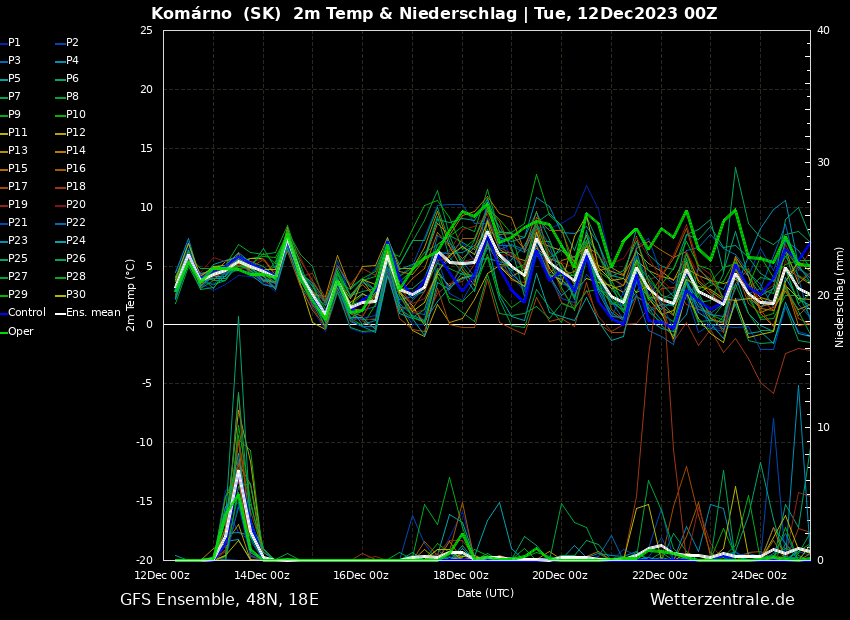Select the Oper legend entry
Image resolution: width=850 pixels, height=620 pixels.
20,331
